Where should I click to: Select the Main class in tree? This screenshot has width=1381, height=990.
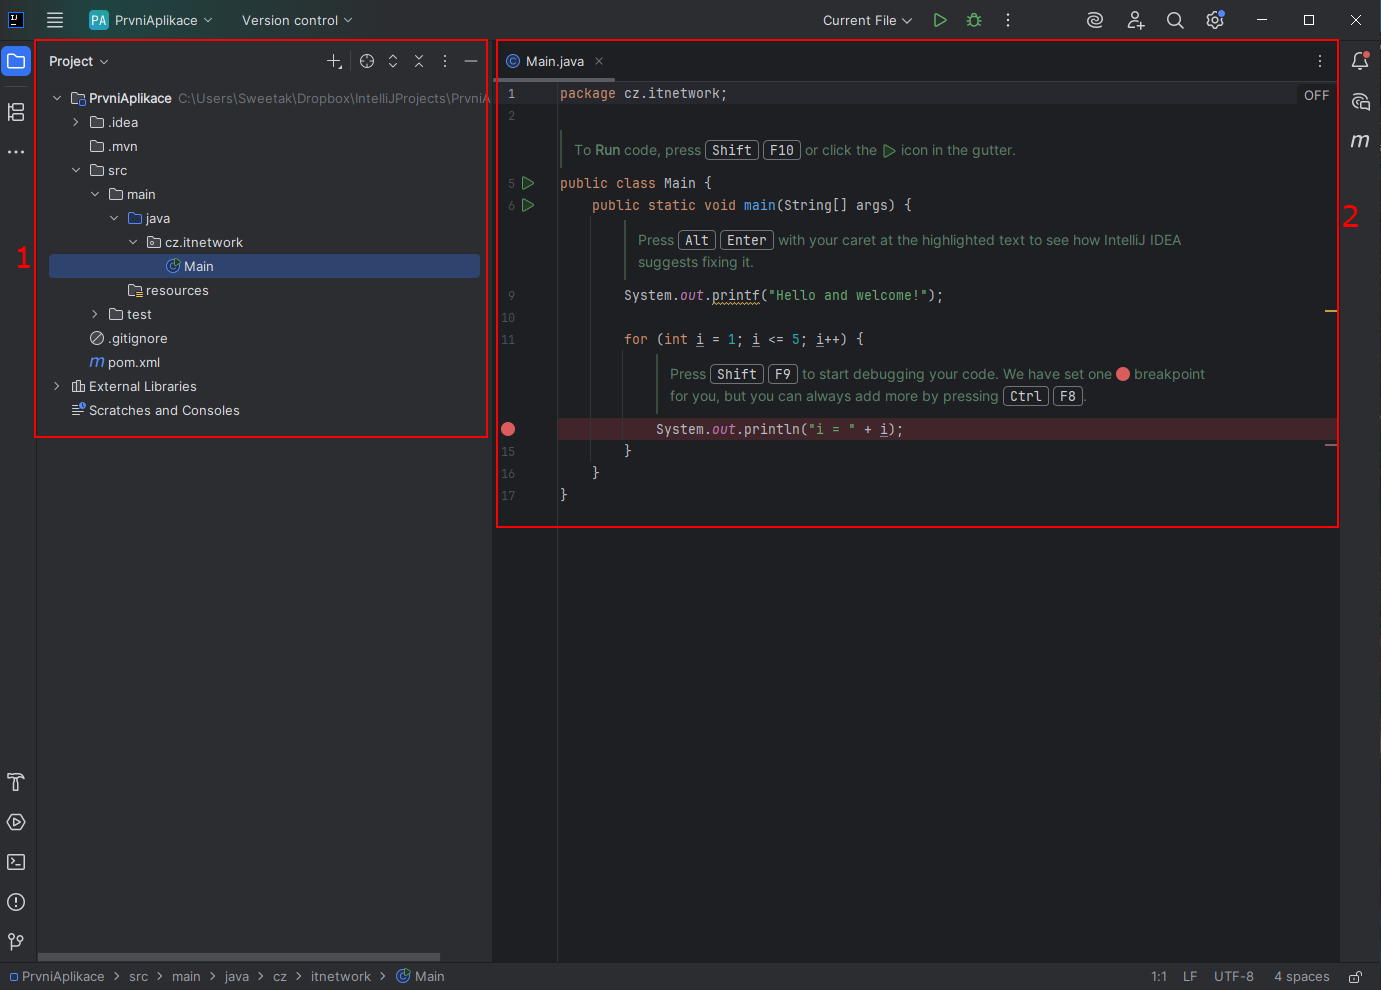coord(264,266)
